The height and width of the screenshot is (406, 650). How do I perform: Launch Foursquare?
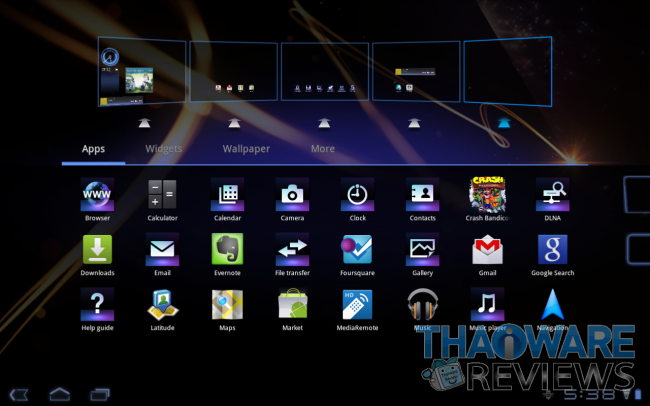[x=357, y=255]
